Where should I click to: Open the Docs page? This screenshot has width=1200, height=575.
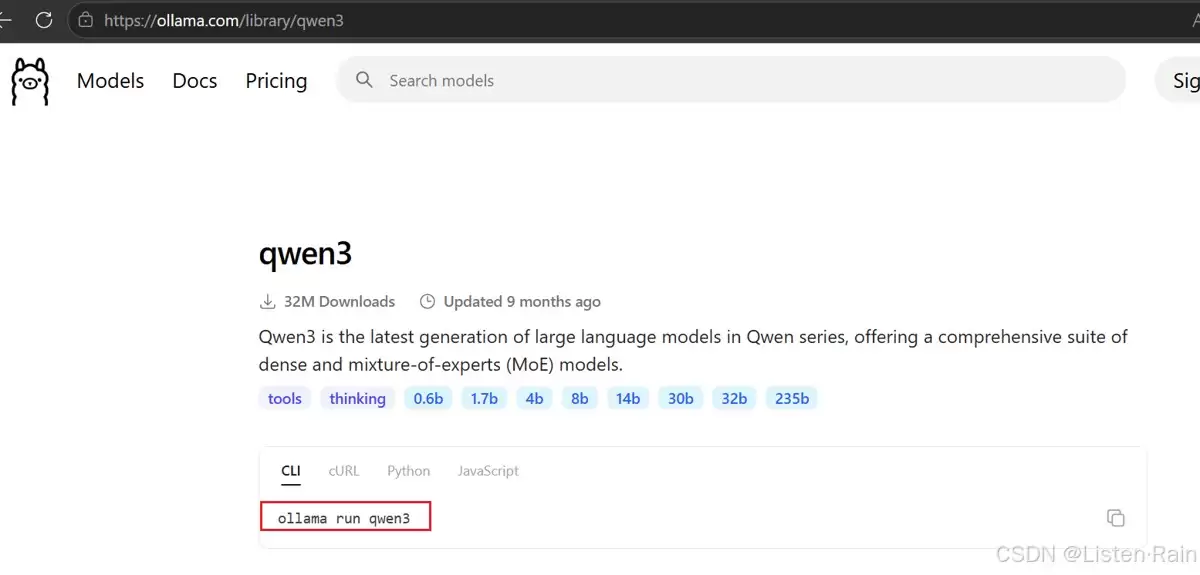(194, 81)
